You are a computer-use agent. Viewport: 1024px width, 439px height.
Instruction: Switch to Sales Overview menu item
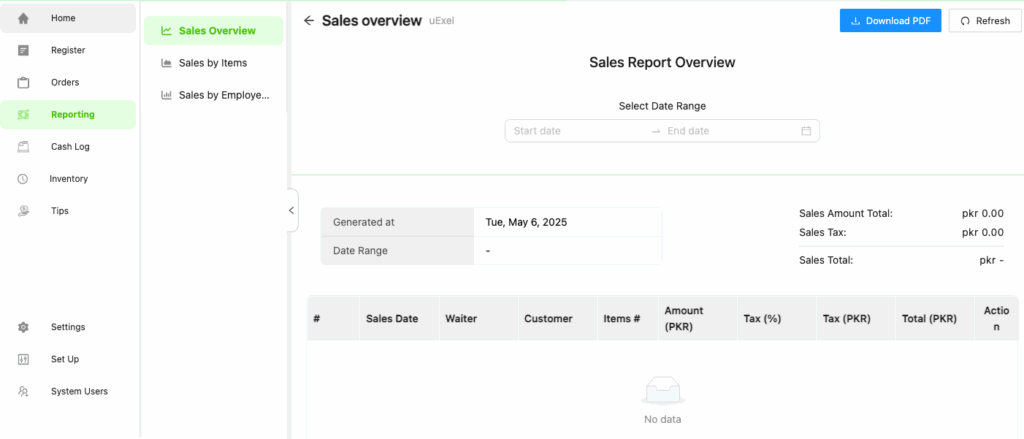point(214,31)
